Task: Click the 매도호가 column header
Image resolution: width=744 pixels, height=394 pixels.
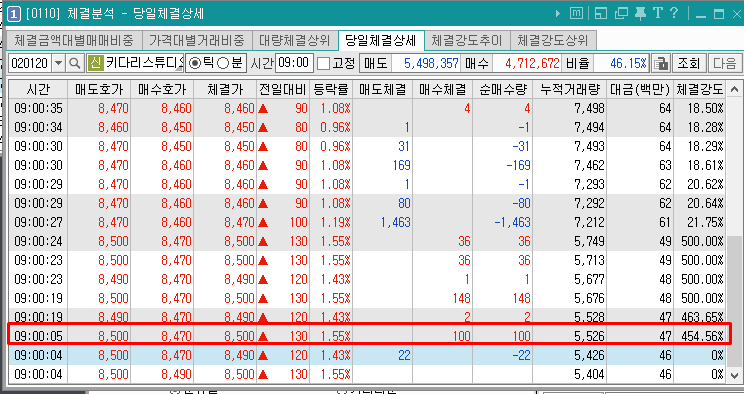Action: [99, 89]
